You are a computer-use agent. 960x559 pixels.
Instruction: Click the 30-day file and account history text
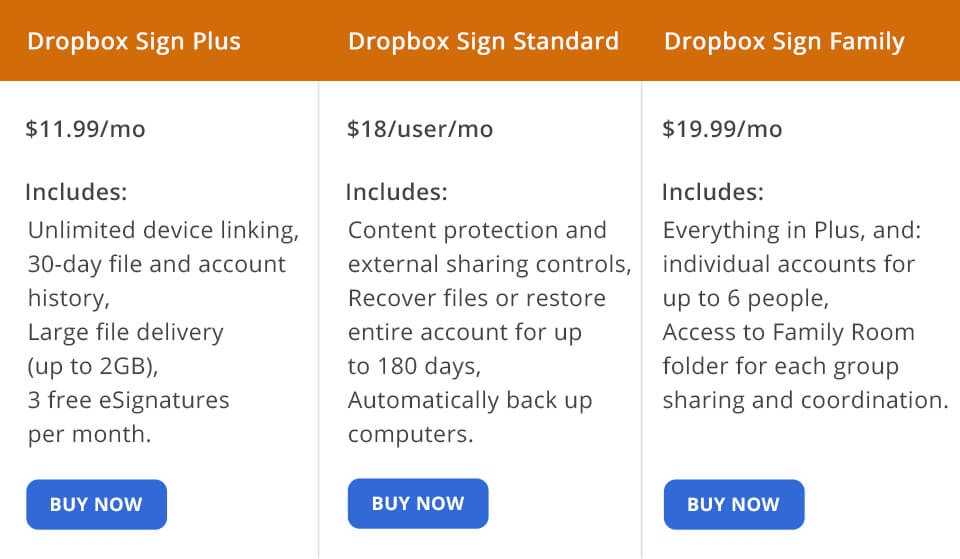(x=157, y=265)
